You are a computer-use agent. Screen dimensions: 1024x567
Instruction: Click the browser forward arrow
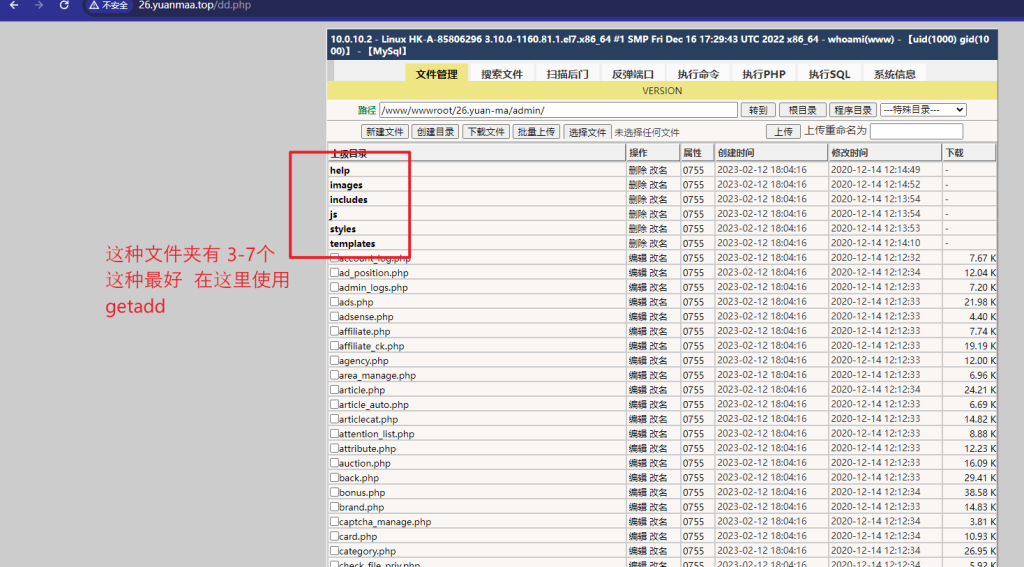(x=39, y=6)
